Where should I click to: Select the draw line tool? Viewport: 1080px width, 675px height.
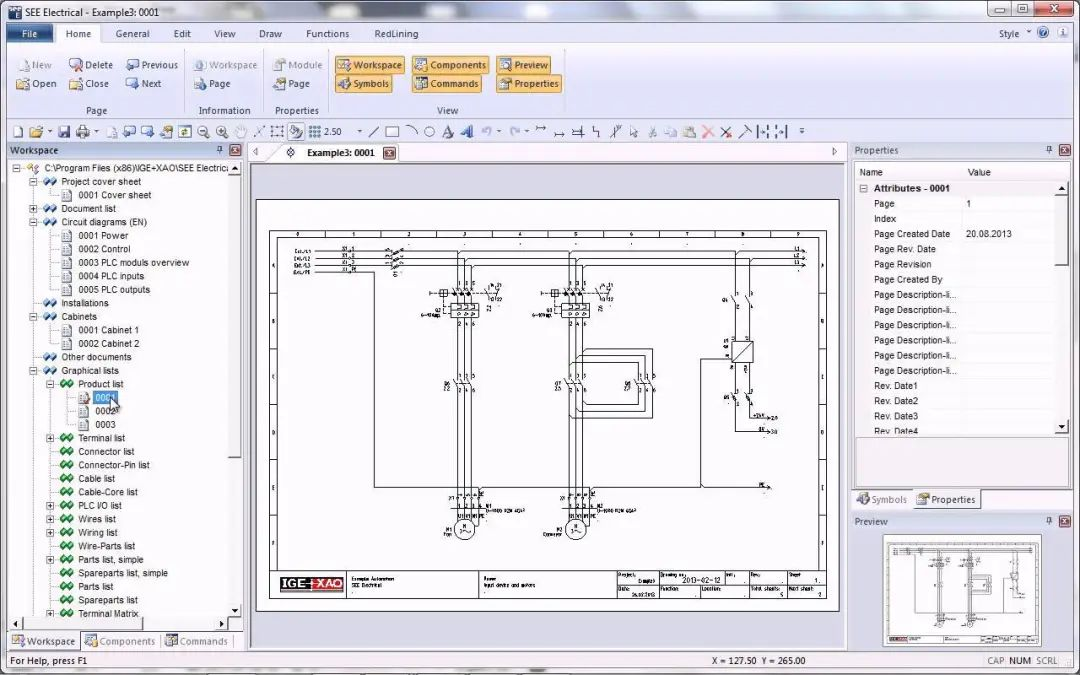coord(374,132)
